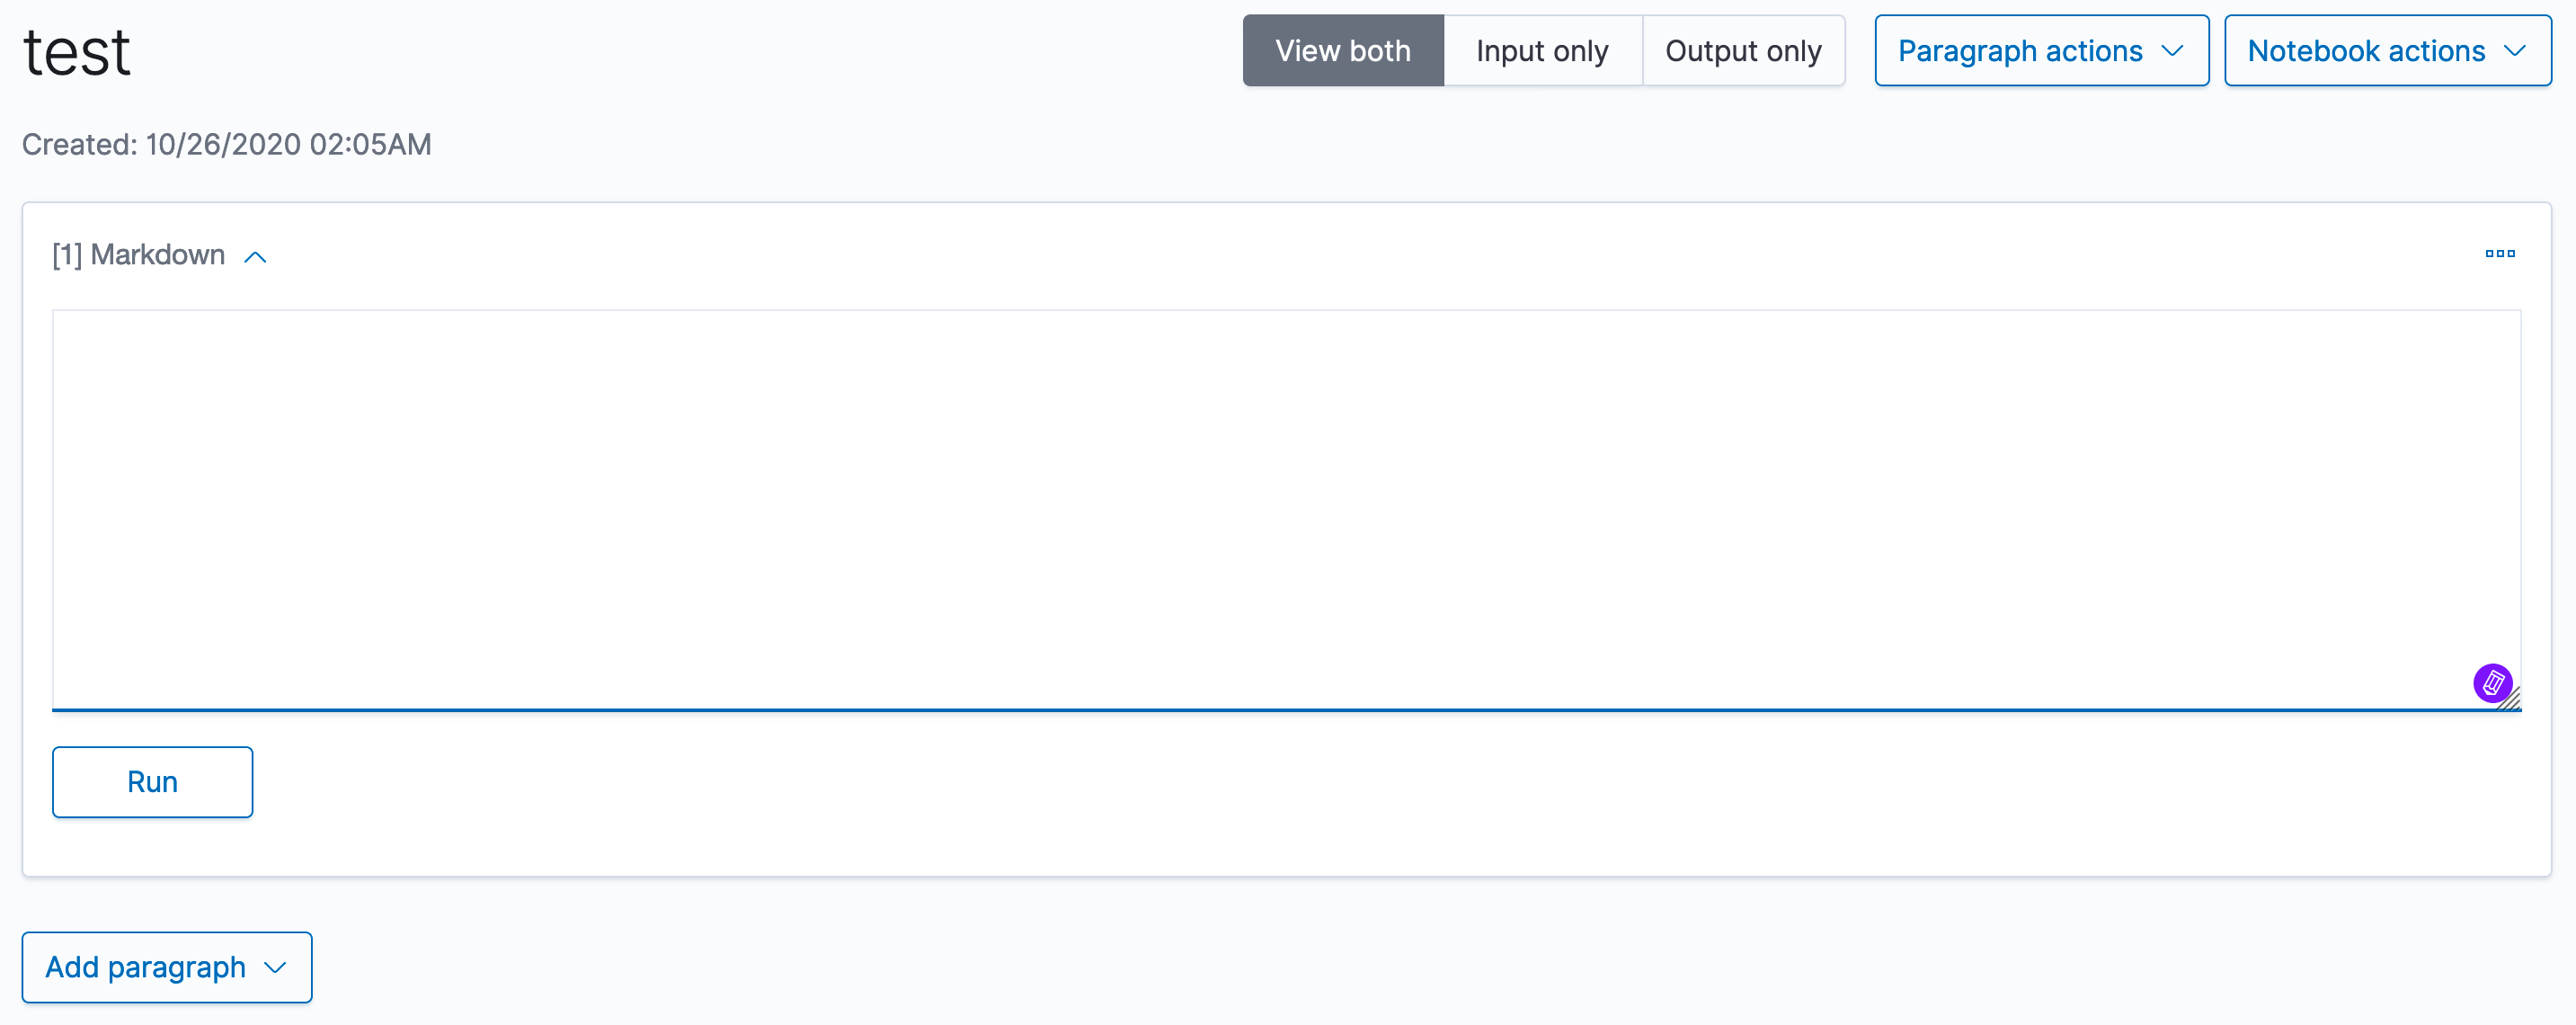Viewport: 2576px width, 1025px height.
Task: Click the resize grip at the editor's corner
Action: click(x=2511, y=700)
